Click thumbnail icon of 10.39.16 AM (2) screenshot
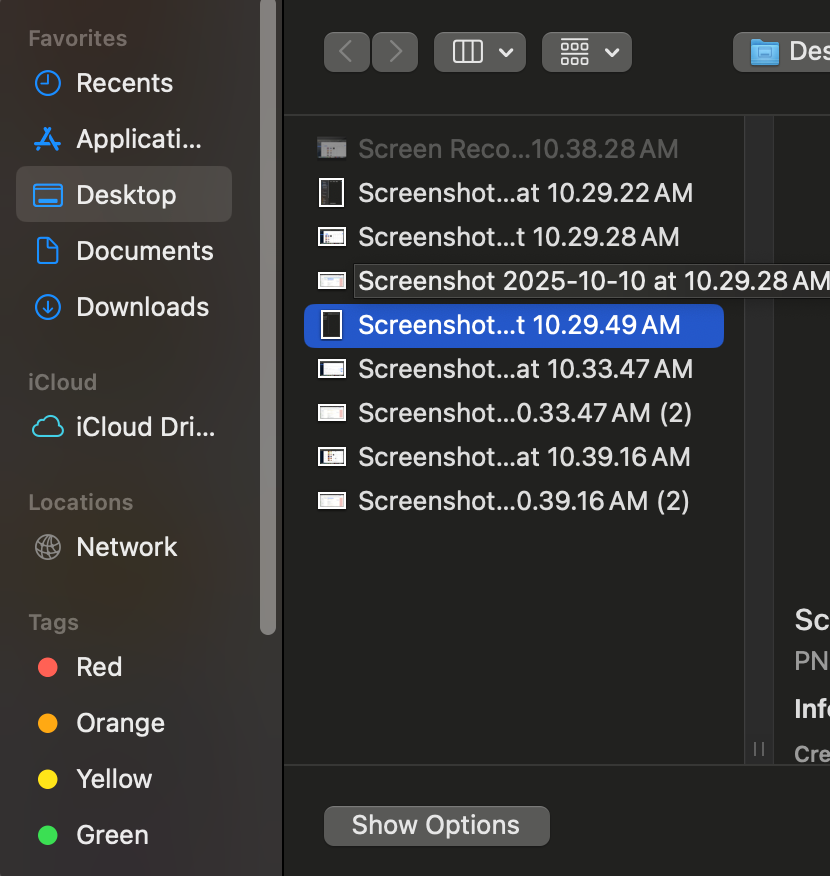 (331, 501)
